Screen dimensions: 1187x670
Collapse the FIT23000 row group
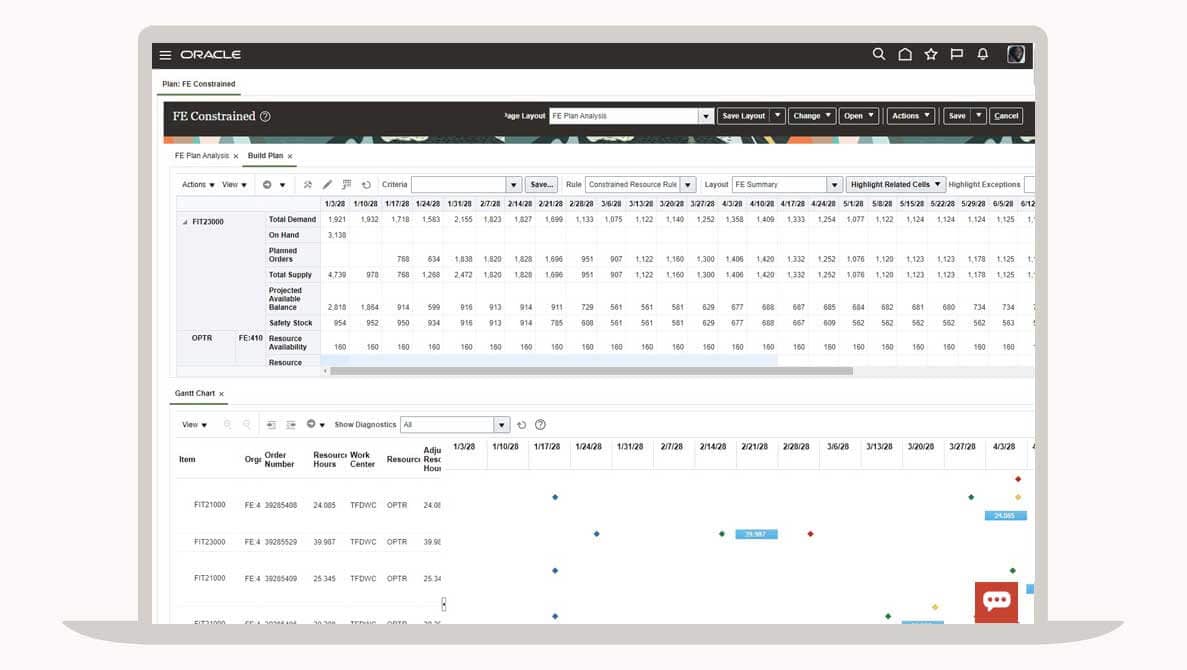click(x=185, y=222)
